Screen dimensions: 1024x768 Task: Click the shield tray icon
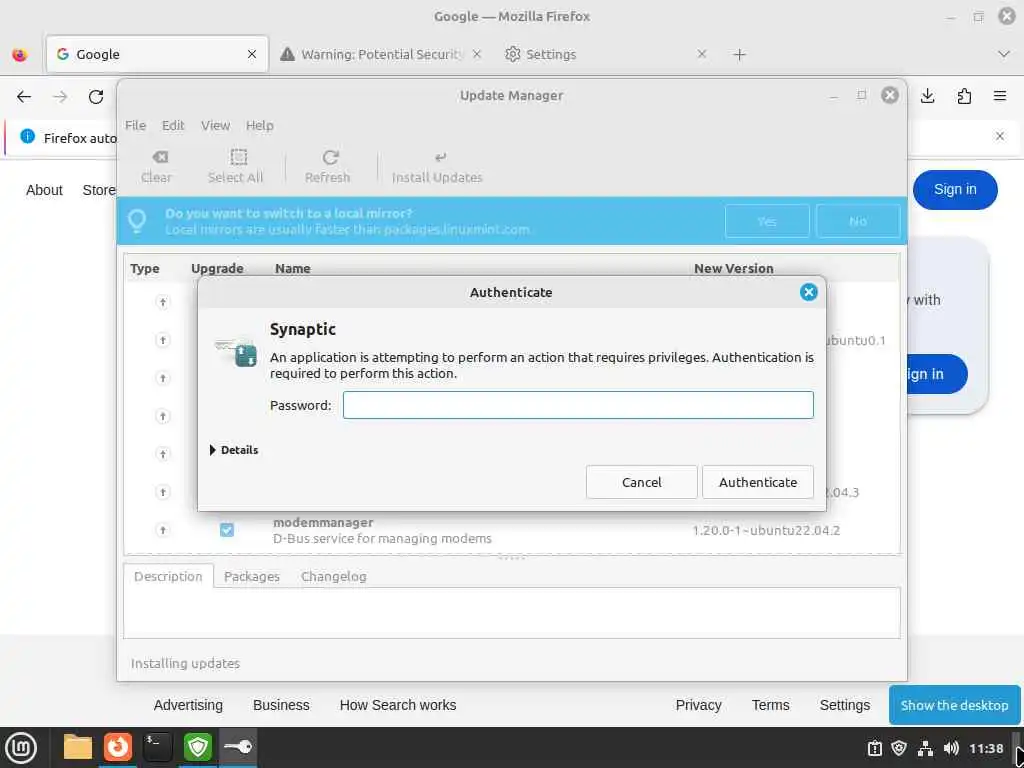coord(899,748)
